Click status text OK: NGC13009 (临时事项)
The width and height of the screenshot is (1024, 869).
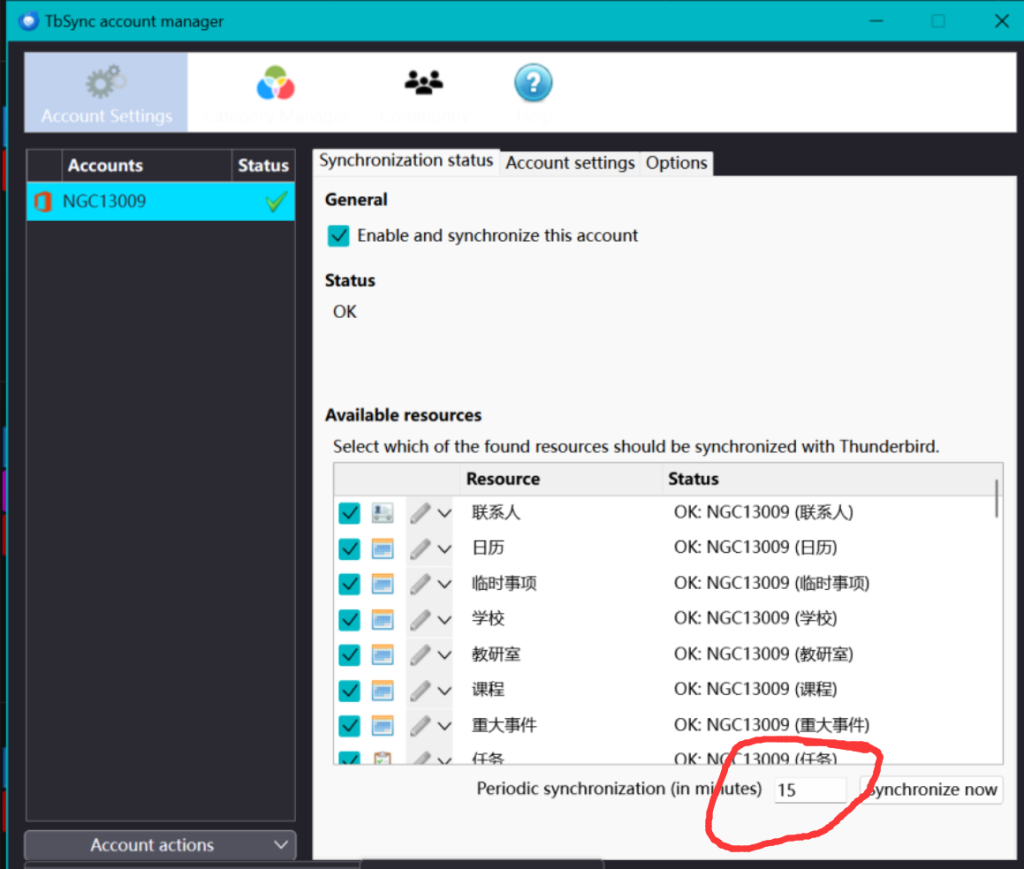771,583
